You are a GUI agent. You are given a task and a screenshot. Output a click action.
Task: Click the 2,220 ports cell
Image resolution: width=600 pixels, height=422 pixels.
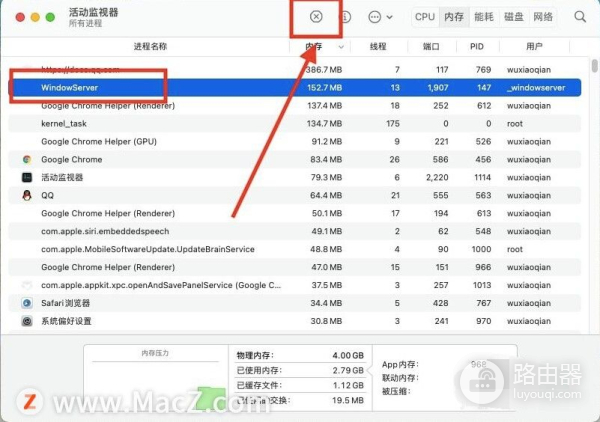pos(437,178)
